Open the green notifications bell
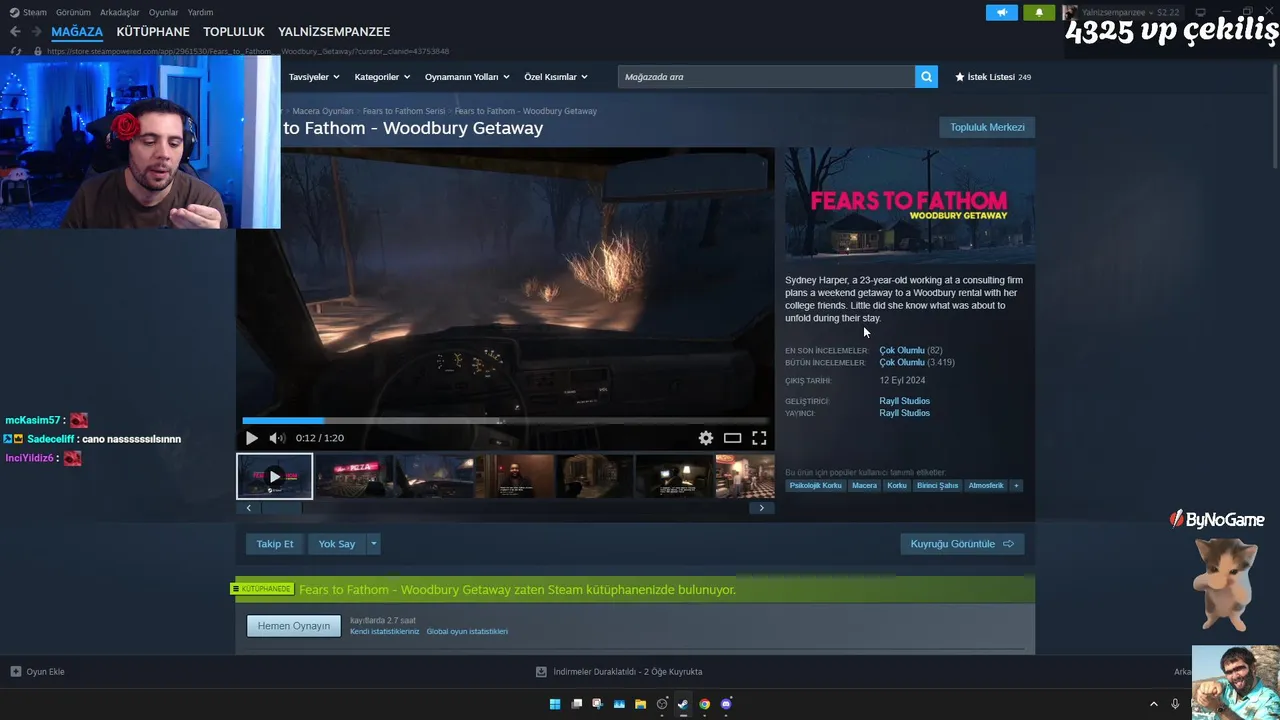This screenshot has width=1280, height=720. pyautogui.click(x=1039, y=13)
